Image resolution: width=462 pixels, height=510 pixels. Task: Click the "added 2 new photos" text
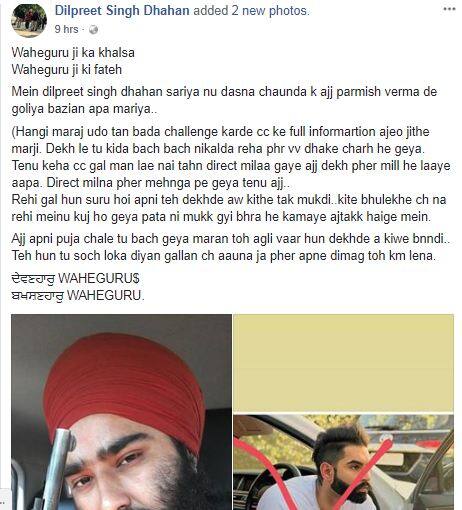tap(251, 11)
